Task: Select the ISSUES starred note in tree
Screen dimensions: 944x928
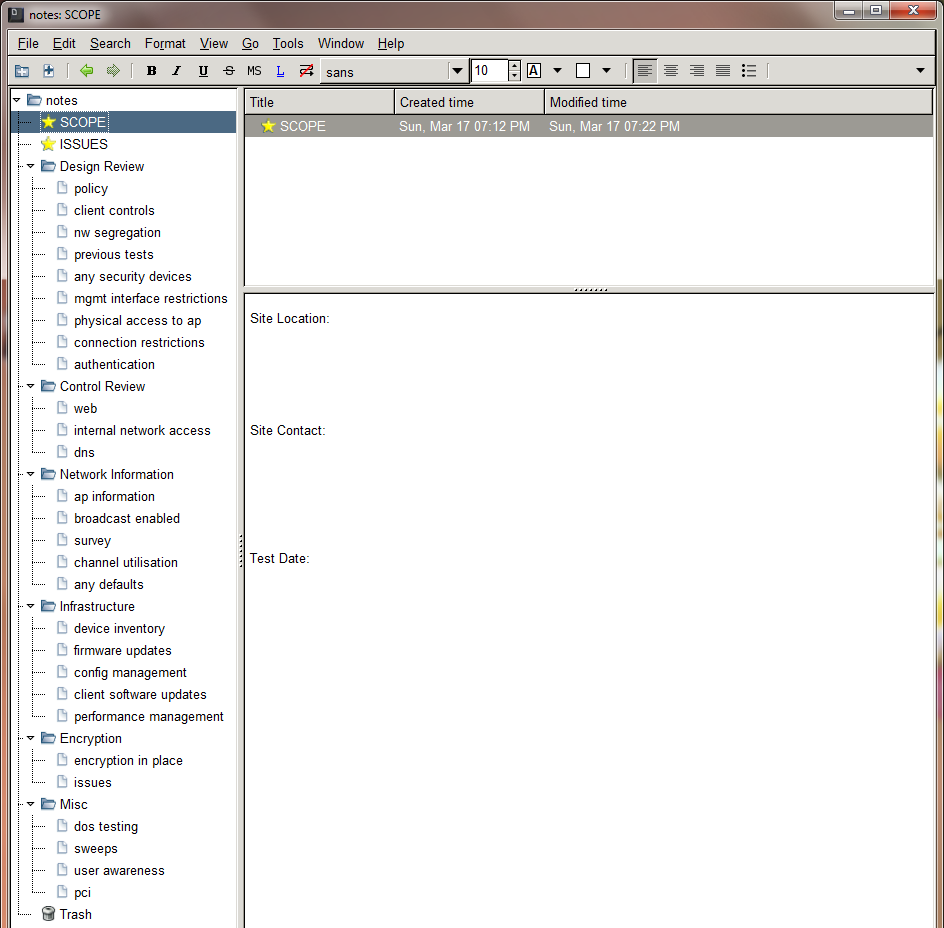Action: coord(83,145)
